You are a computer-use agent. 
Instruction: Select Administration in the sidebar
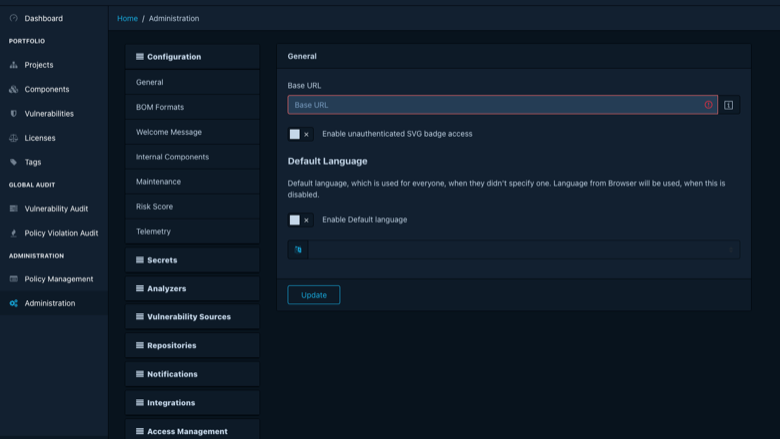pyautogui.click(x=54, y=303)
